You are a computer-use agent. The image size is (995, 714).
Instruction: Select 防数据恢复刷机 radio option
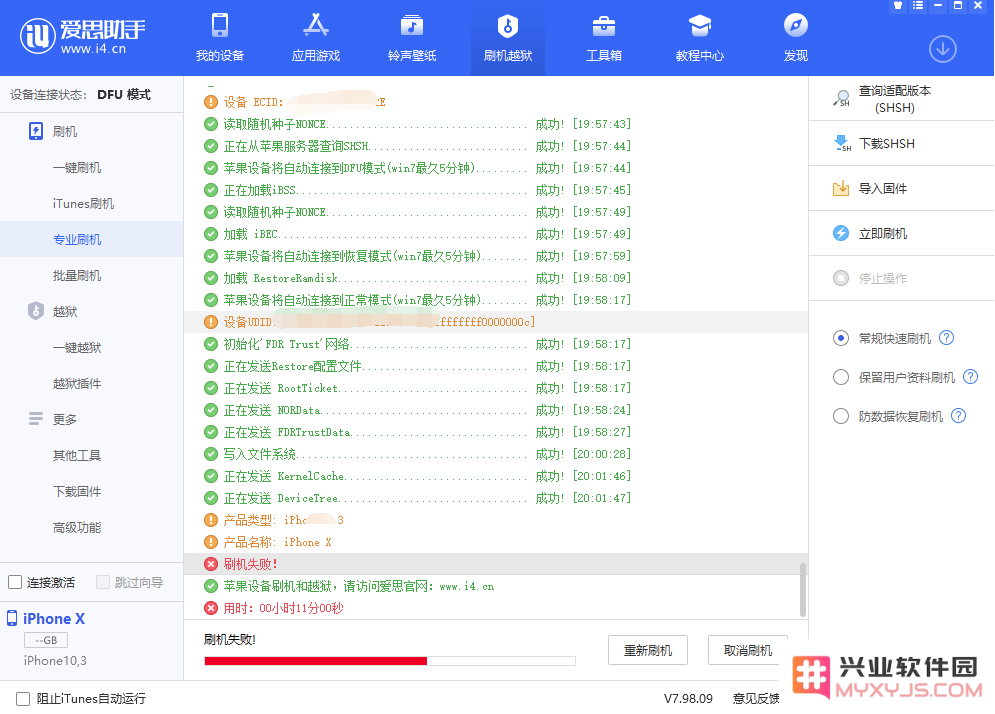pyautogui.click(x=841, y=416)
